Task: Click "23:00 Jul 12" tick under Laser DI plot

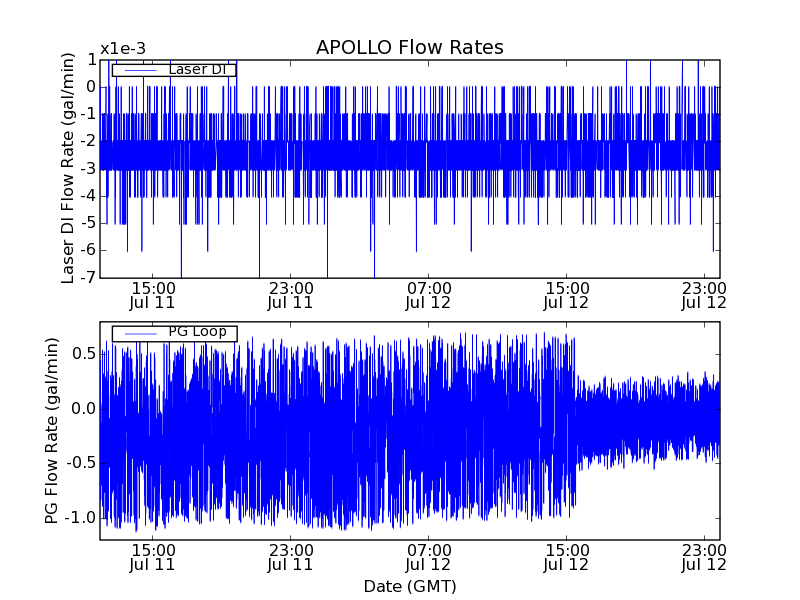Action: point(704,295)
